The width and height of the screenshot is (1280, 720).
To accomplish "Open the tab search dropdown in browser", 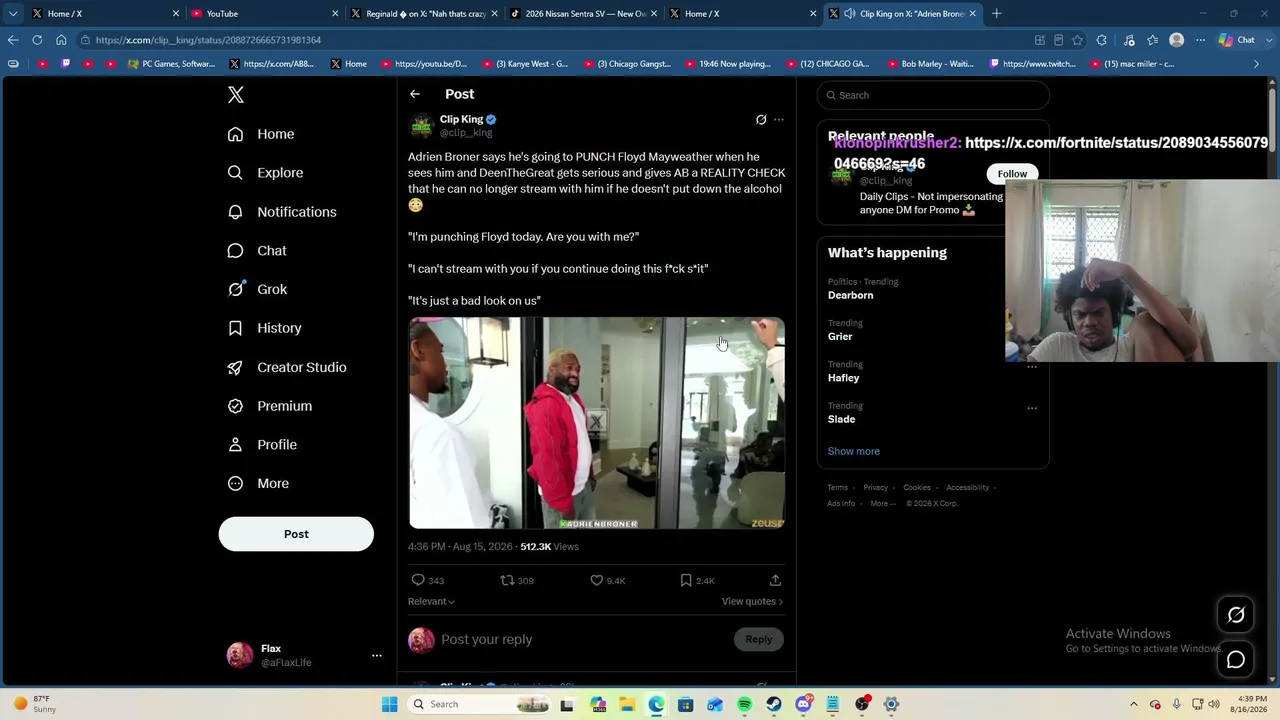I will [x=12, y=14].
